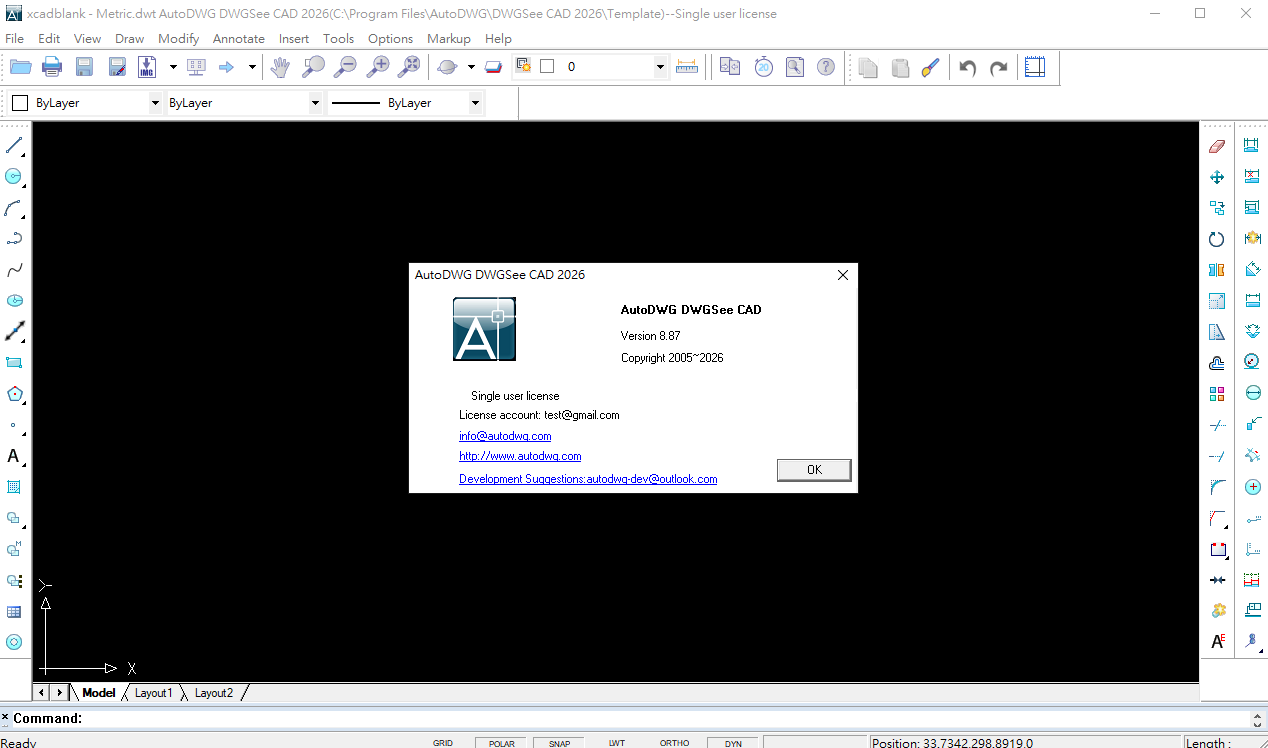Toggle DYN dynamic input in status bar
Viewport: 1268px width, 748px height.
point(733,743)
